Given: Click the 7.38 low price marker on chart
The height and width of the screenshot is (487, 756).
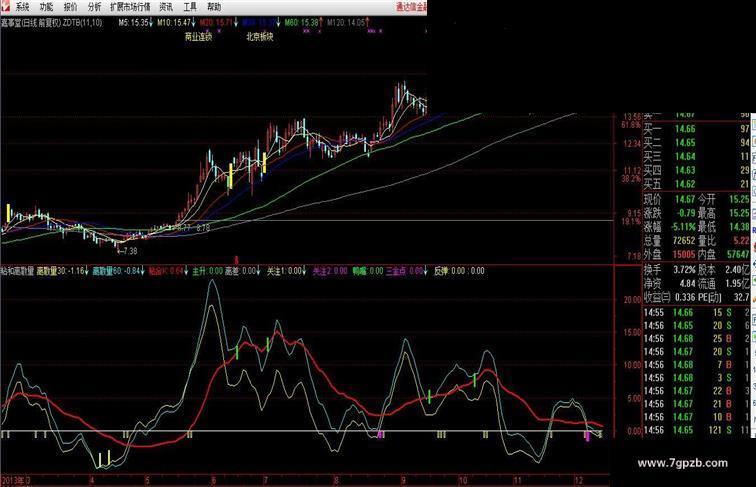Looking at the screenshot, I should [x=129, y=250].
